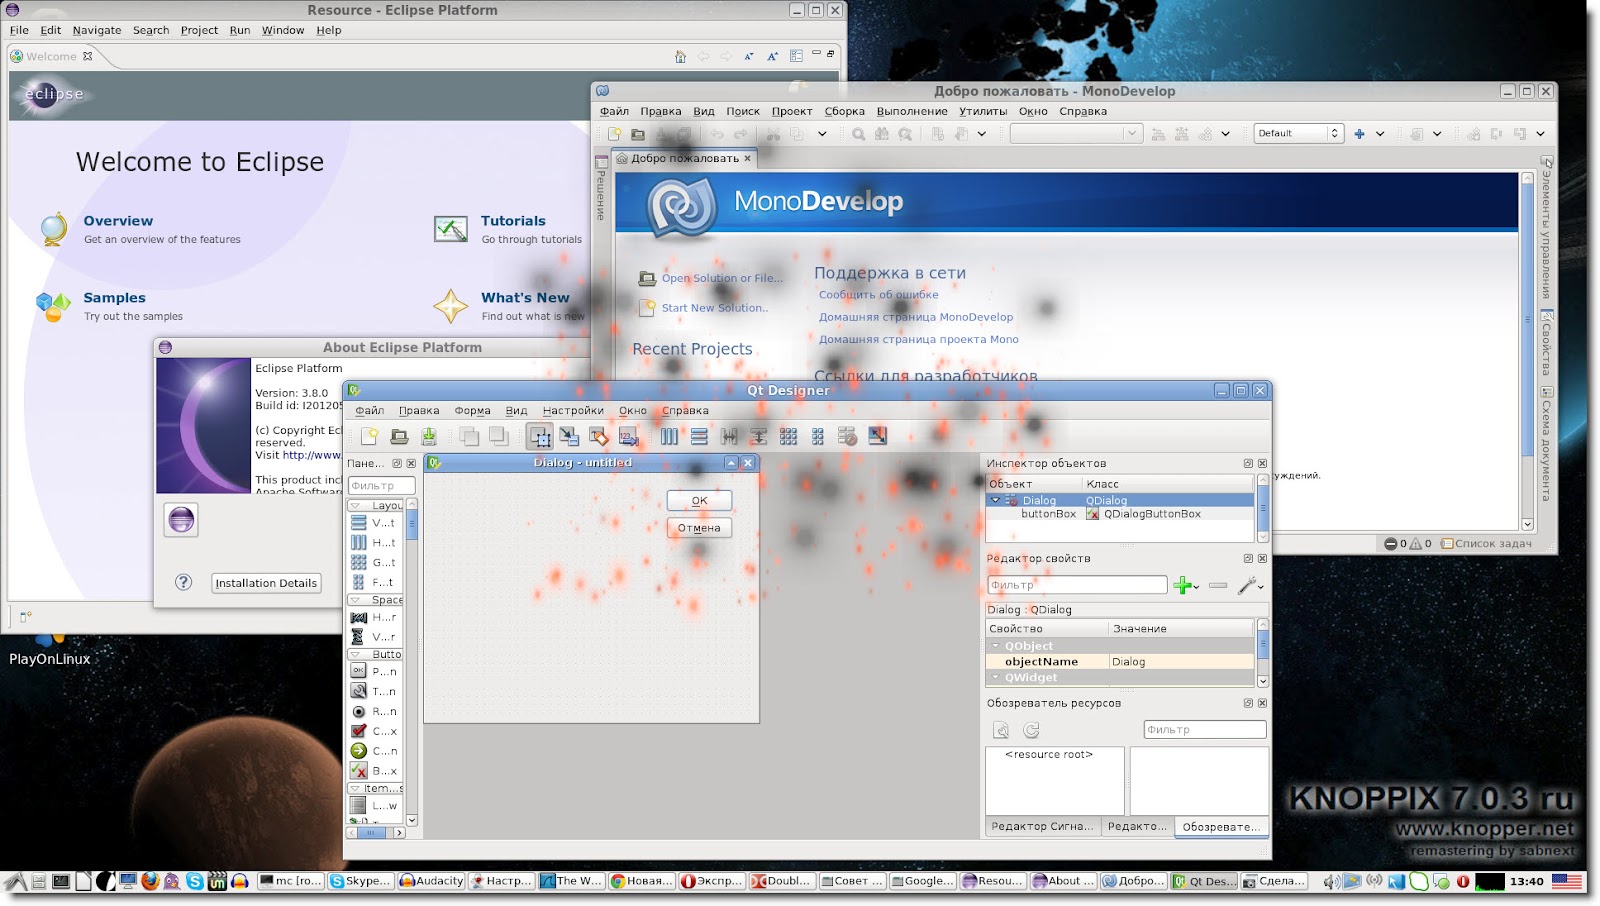
Task: Open Сборка menu in MonoDevelop
Action: coord(845,111)
